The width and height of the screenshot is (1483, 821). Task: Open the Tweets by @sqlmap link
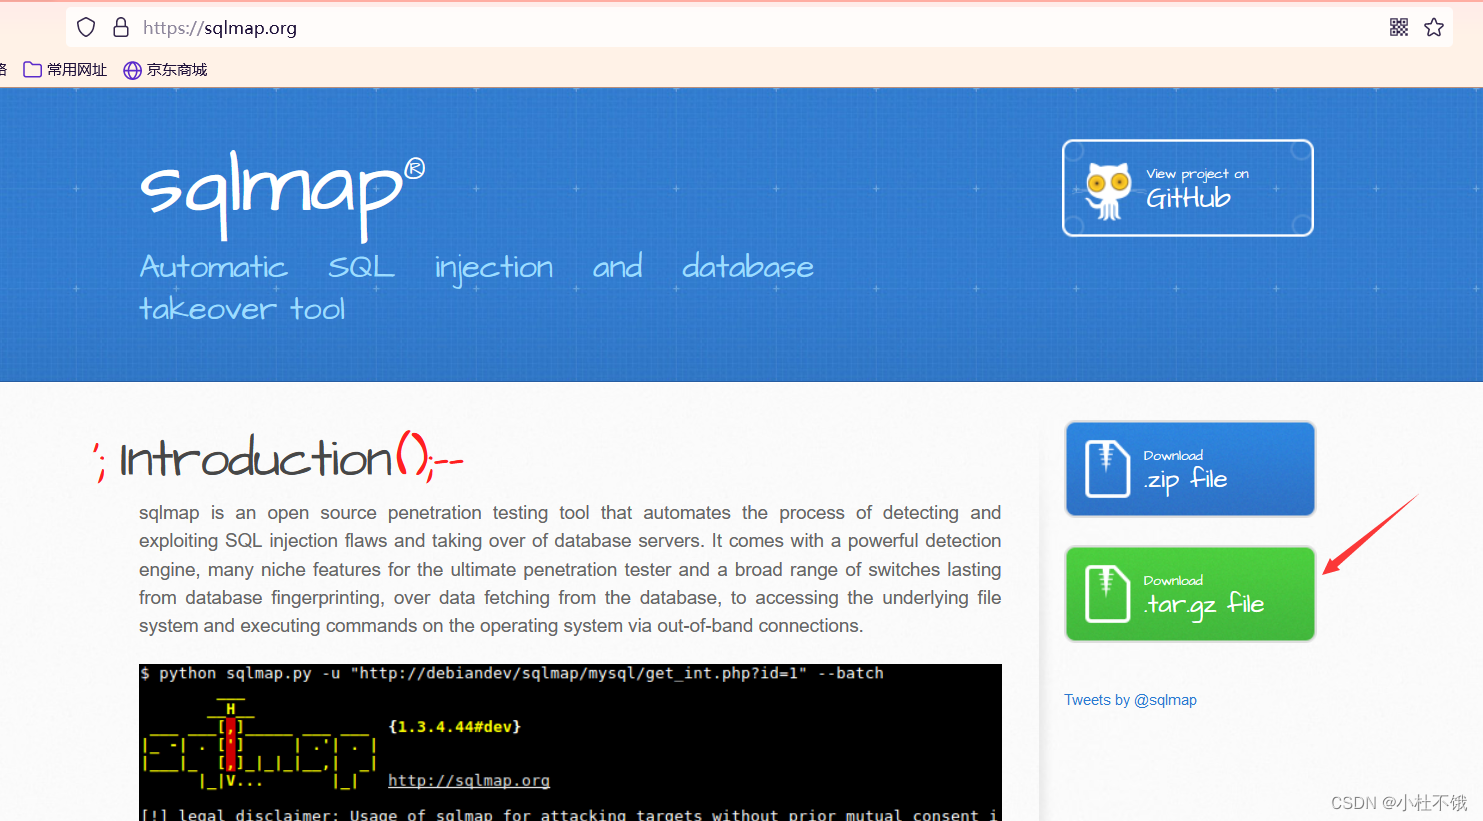pos(1130,699)
